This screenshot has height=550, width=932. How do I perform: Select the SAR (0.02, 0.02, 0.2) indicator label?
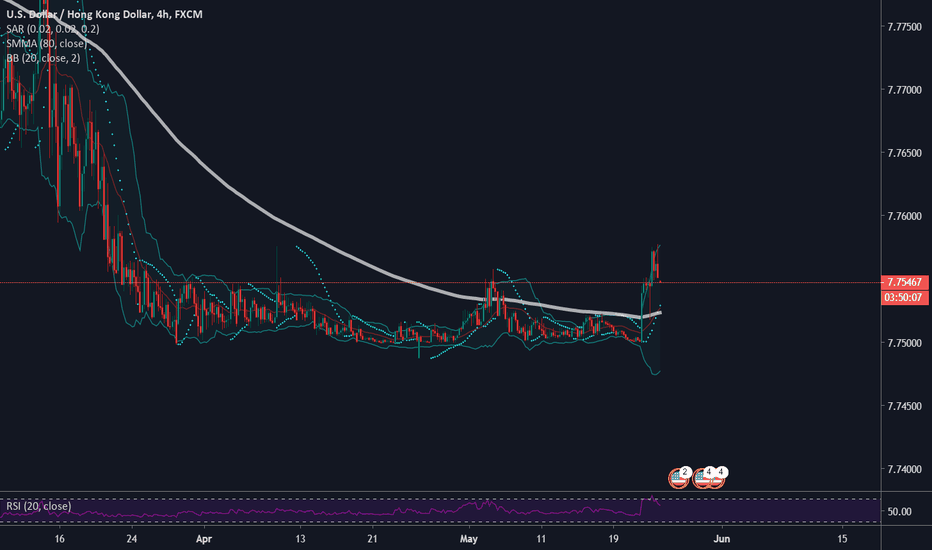click(x=53, y=29)
